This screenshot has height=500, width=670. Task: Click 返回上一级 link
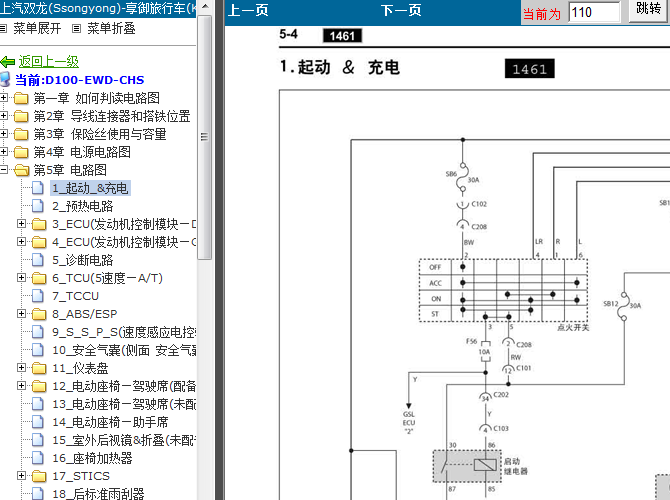[49, 62]
